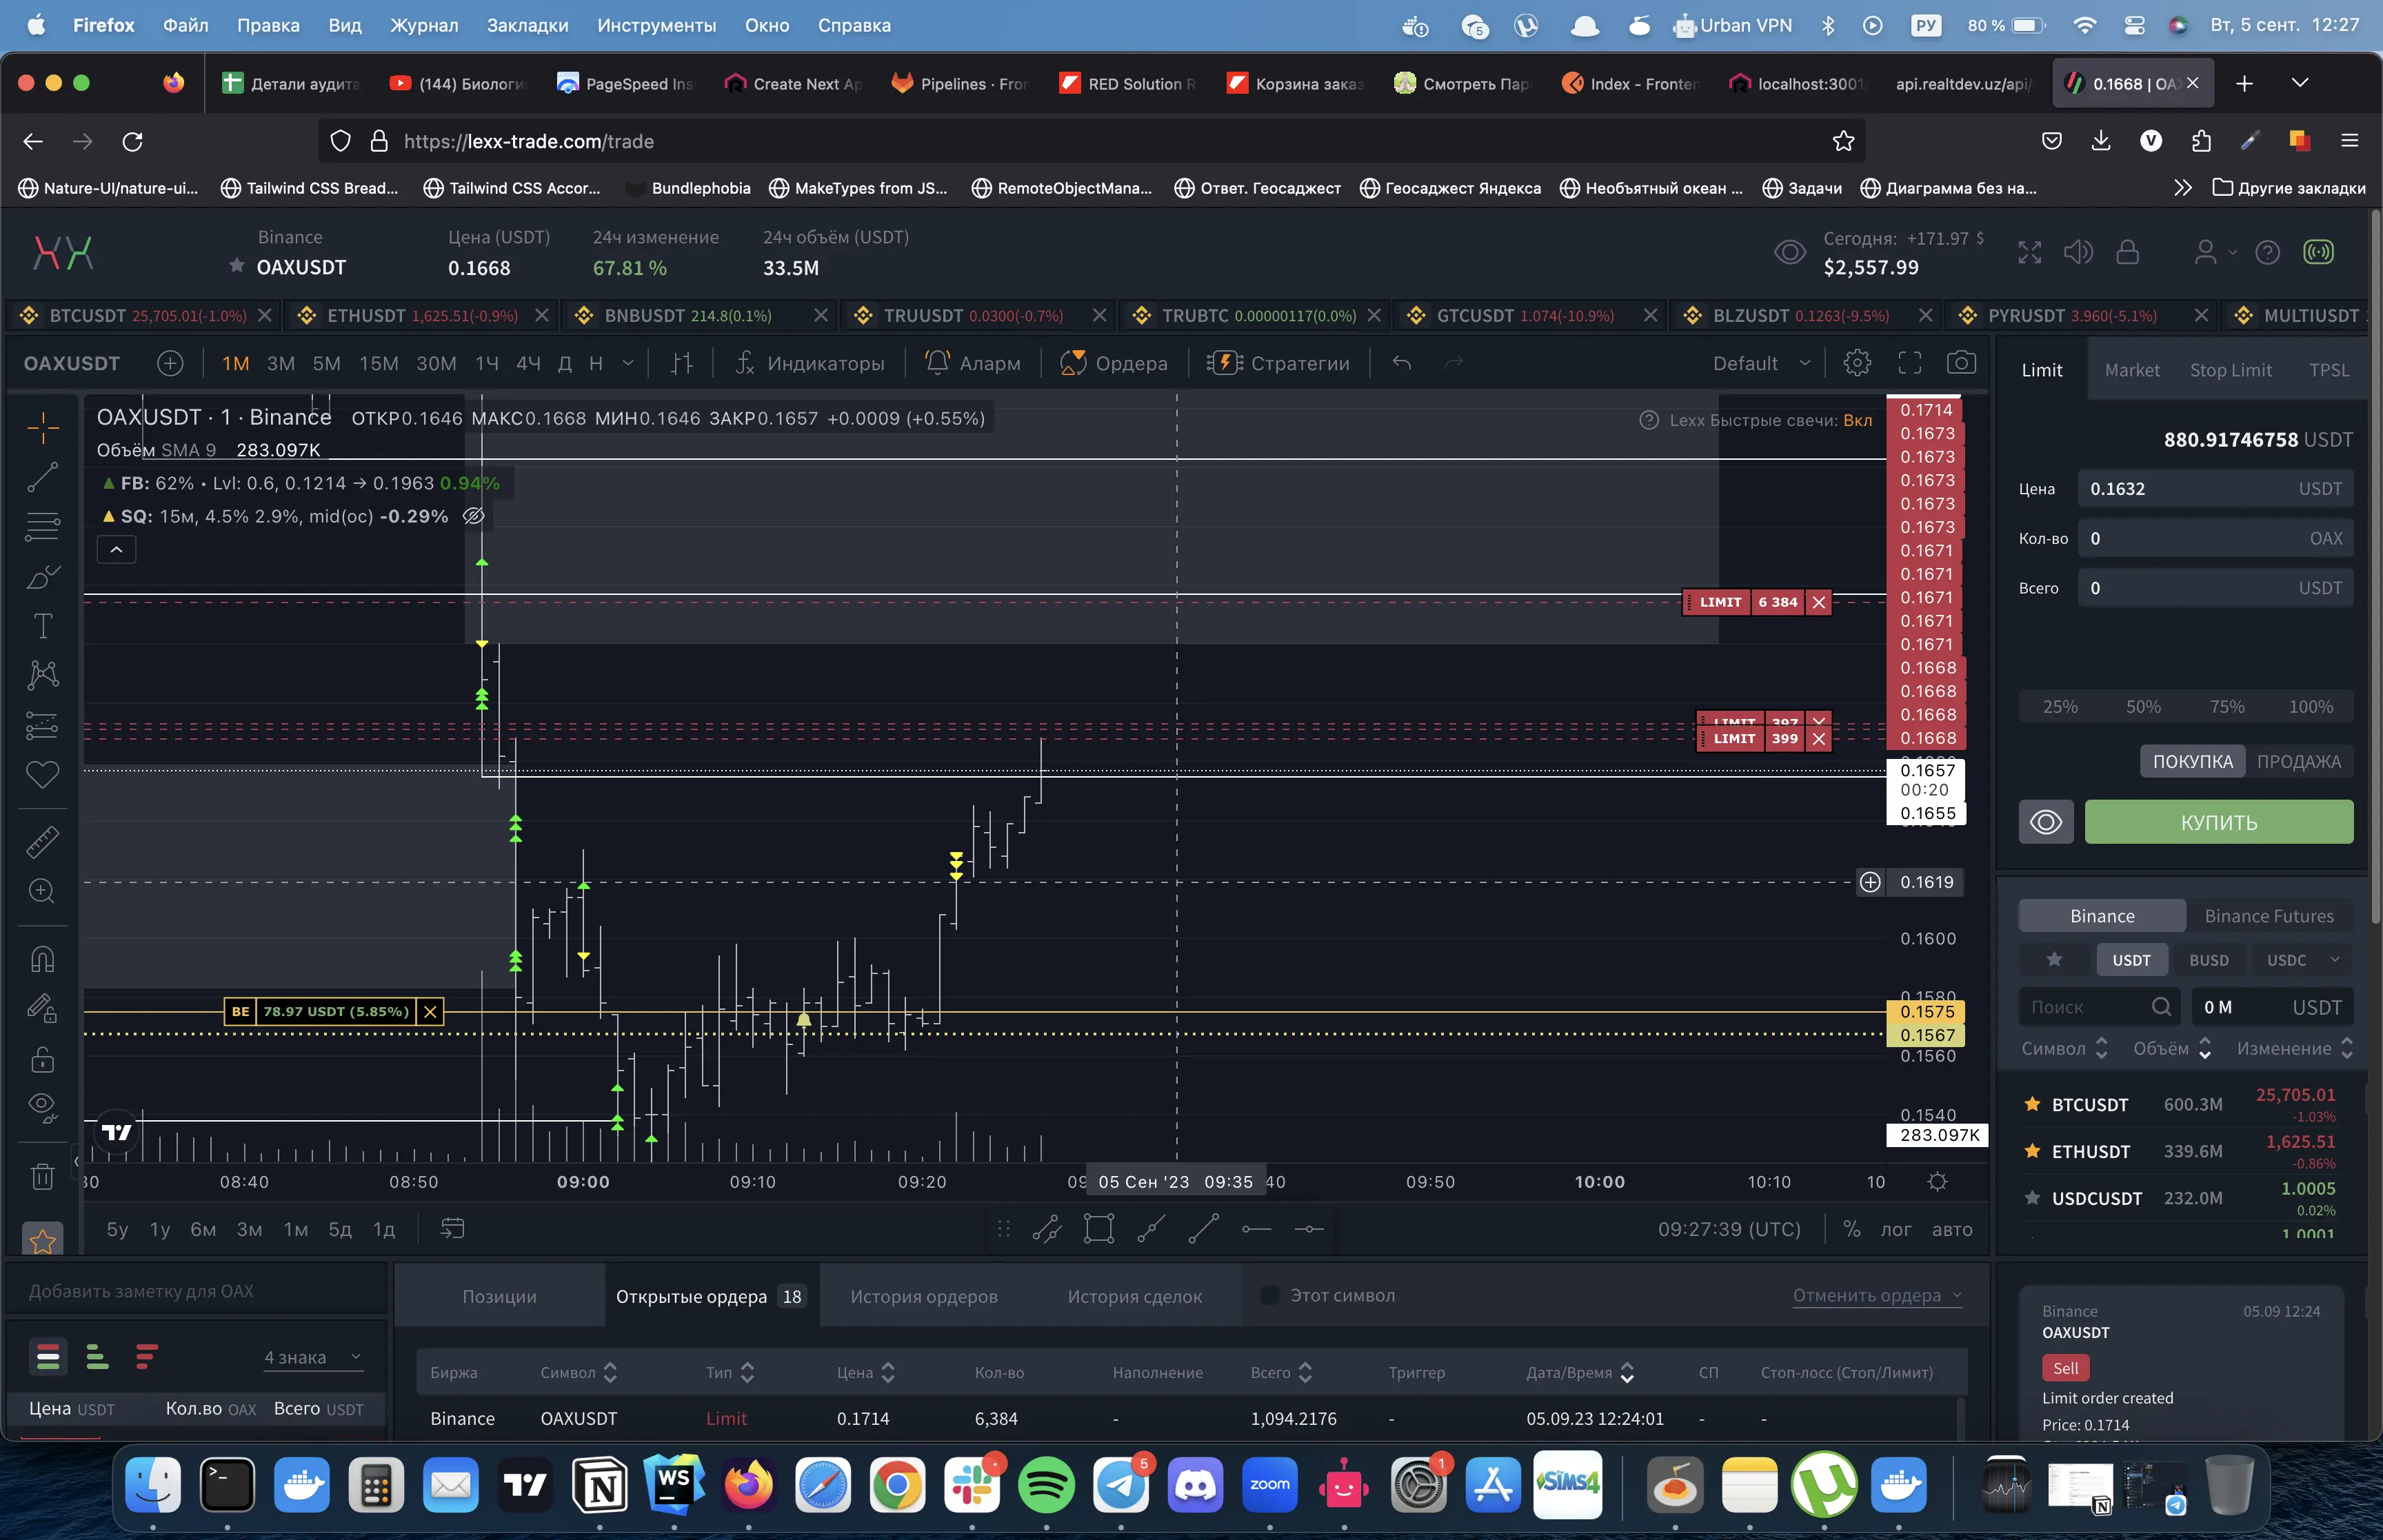2383x1540 pixels.
Task: Mute sound with speaker icon in header
Action: 2078,252
